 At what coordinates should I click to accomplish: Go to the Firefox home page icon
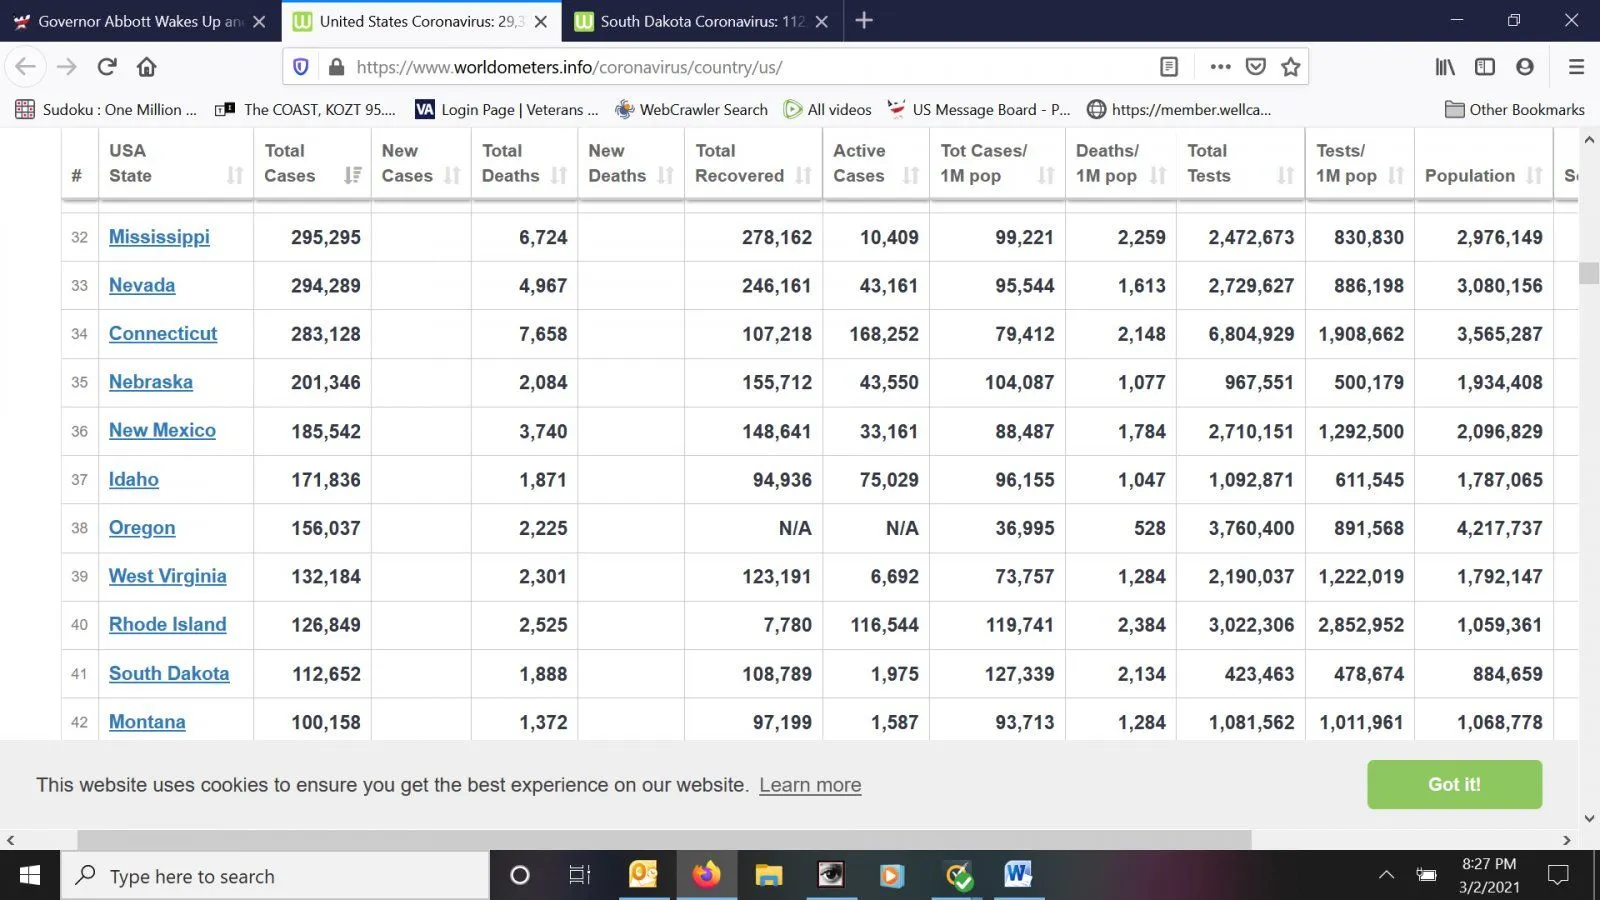[x=147, y=67]
